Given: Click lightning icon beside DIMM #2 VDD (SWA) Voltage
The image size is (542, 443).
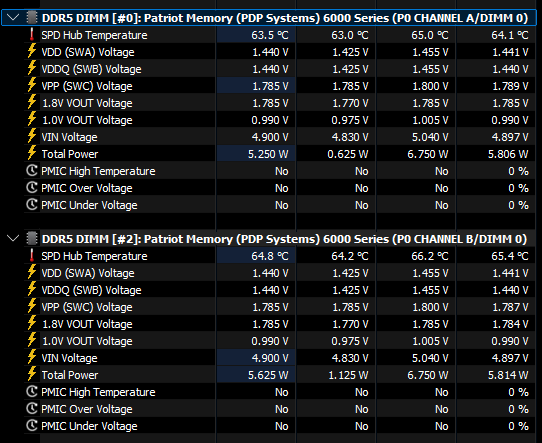Looking at the screenshot, I should click(x=32, y=272).
